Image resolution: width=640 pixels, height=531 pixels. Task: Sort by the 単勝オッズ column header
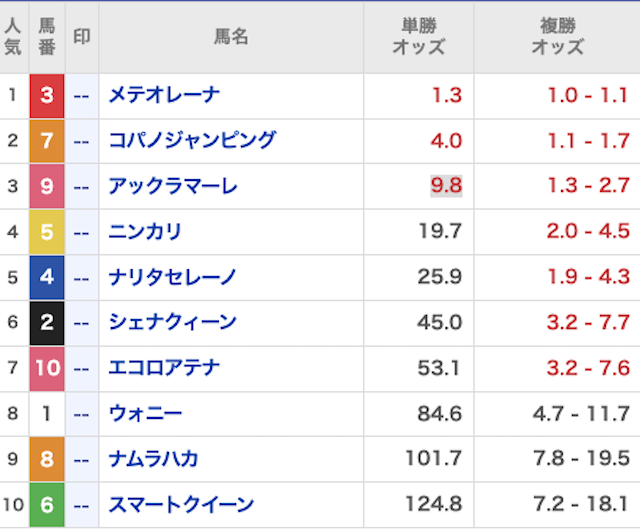point(418,37)
